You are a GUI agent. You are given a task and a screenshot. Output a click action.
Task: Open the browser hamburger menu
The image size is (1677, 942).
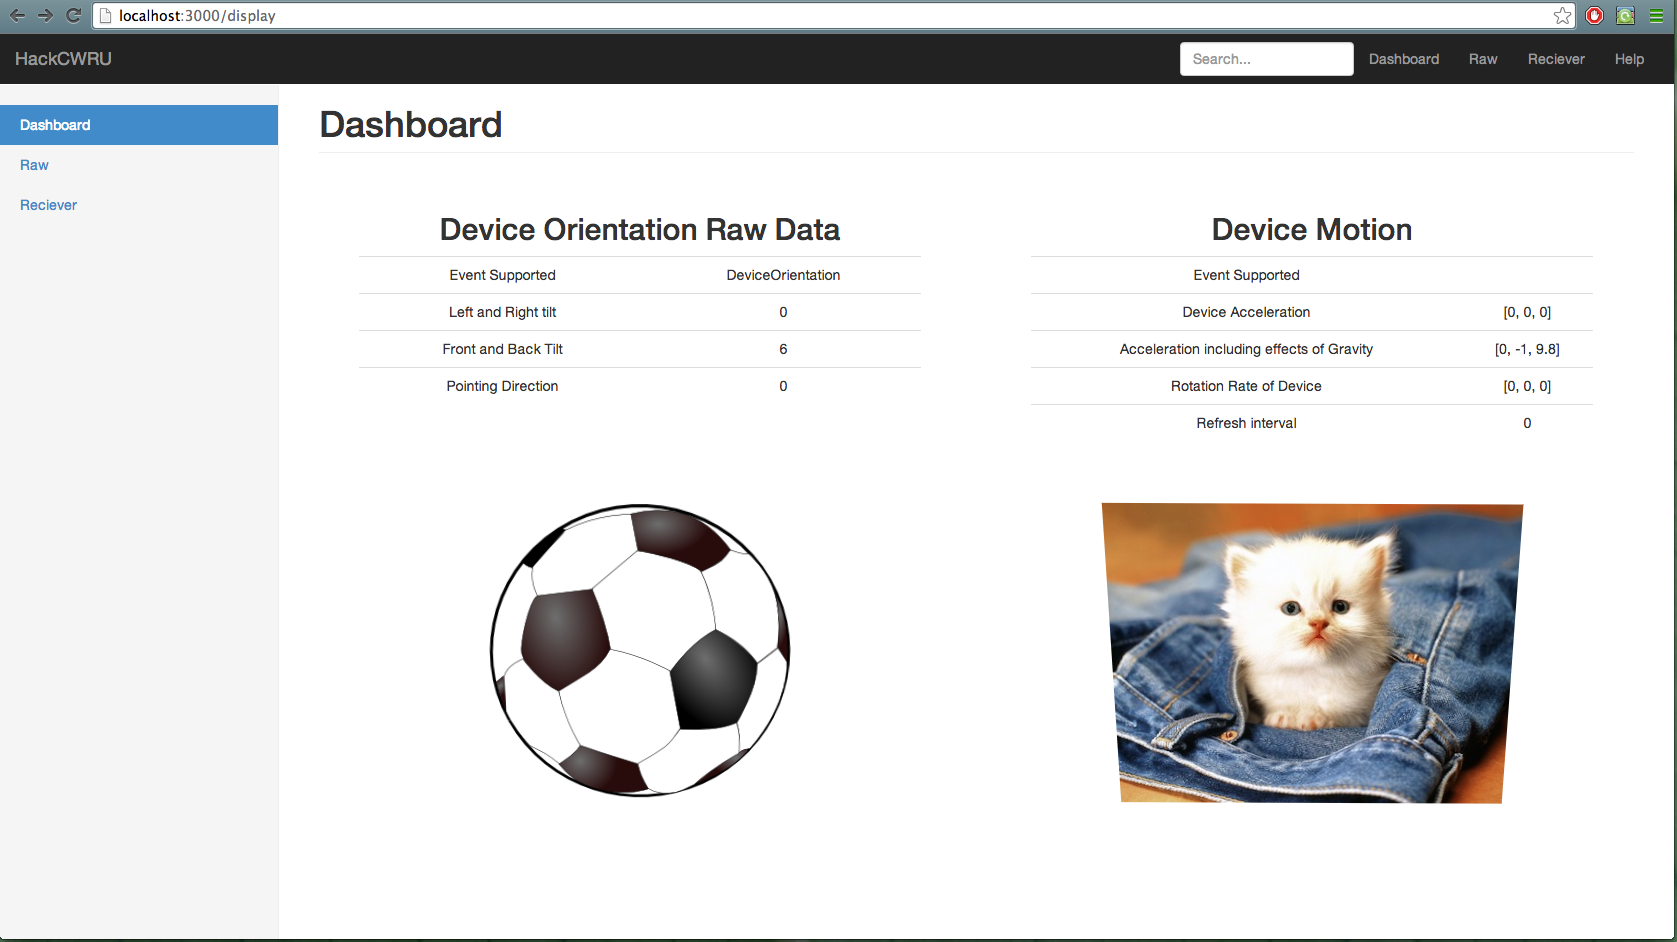(1657, 15)
